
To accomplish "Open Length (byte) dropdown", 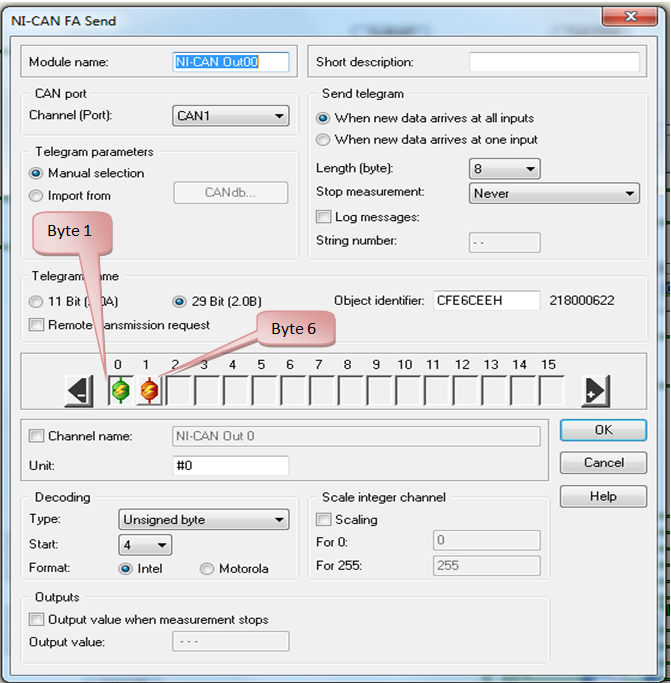I will click(x=505, y=169).
